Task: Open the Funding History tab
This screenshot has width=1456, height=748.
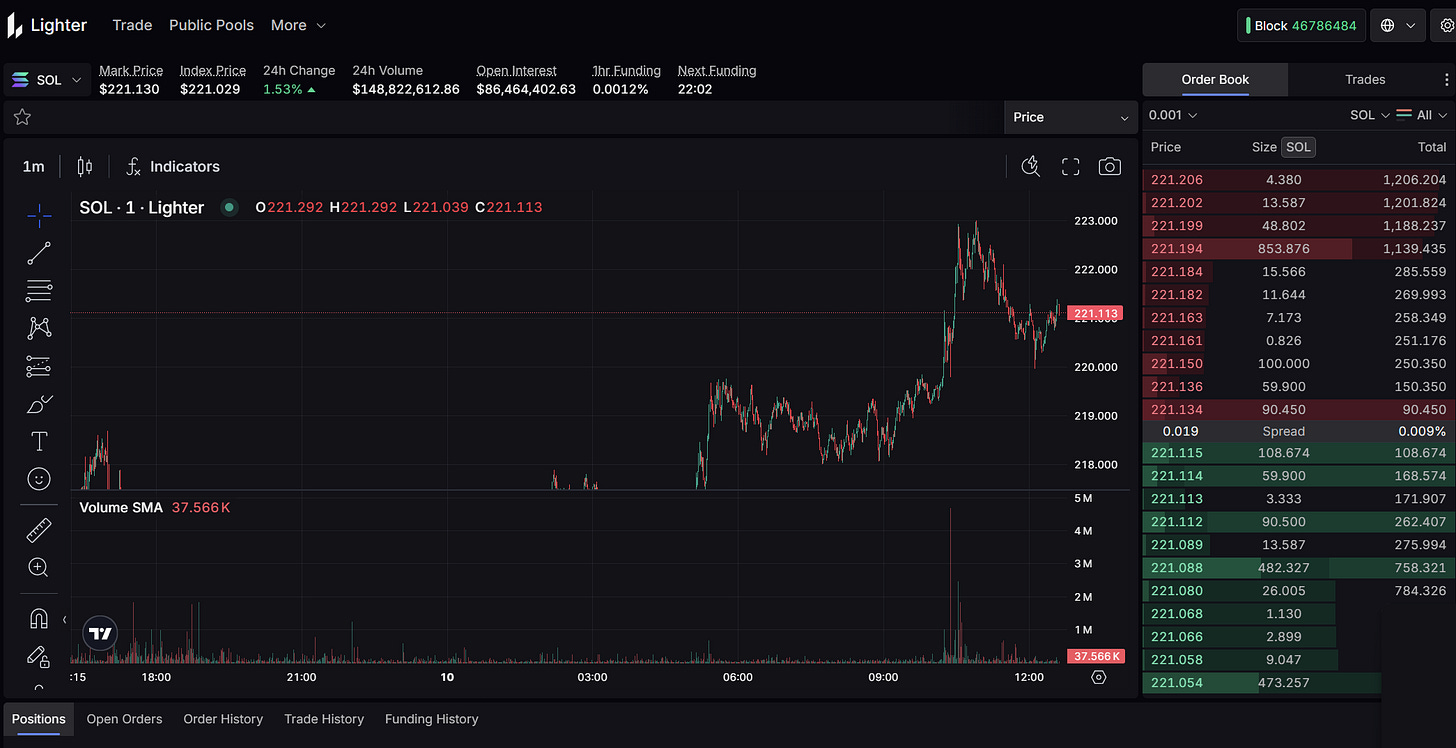Action: click(x=432, y=719)
